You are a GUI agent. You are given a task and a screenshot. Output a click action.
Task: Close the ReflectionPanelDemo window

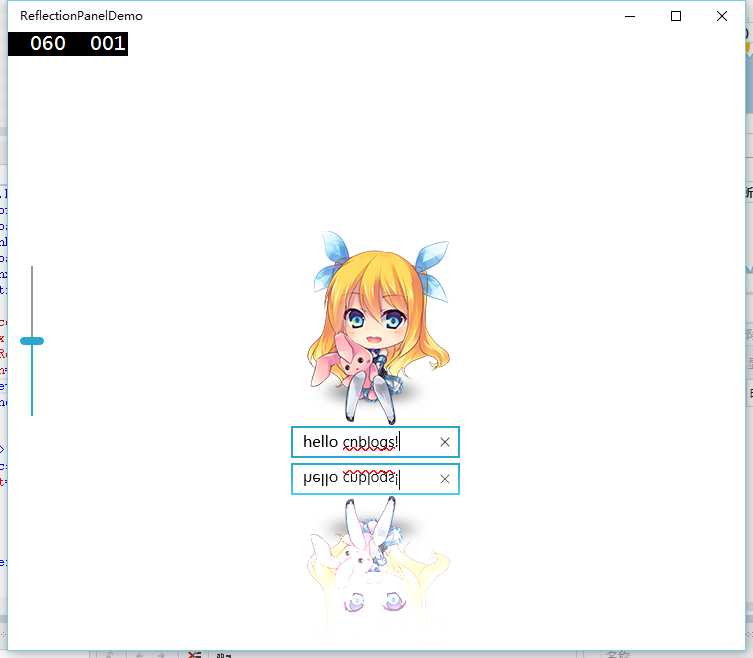click(722, 16)
